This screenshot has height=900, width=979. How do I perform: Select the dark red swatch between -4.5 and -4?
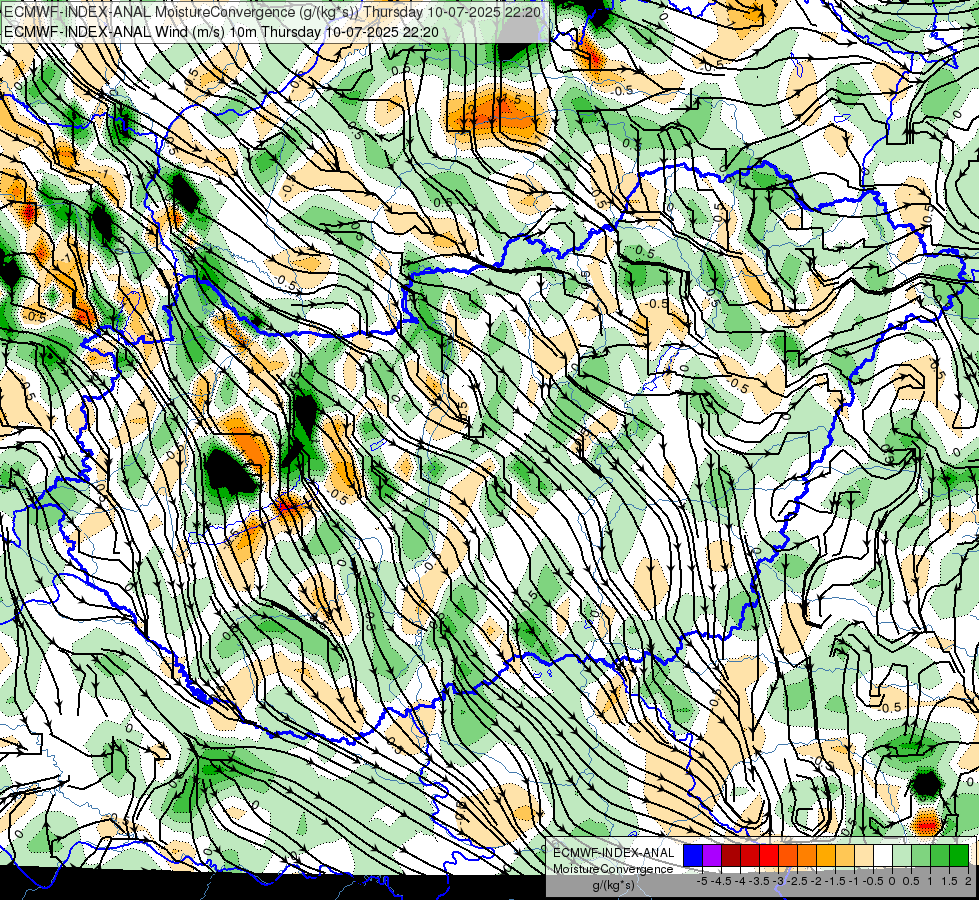tap(731, 856)
